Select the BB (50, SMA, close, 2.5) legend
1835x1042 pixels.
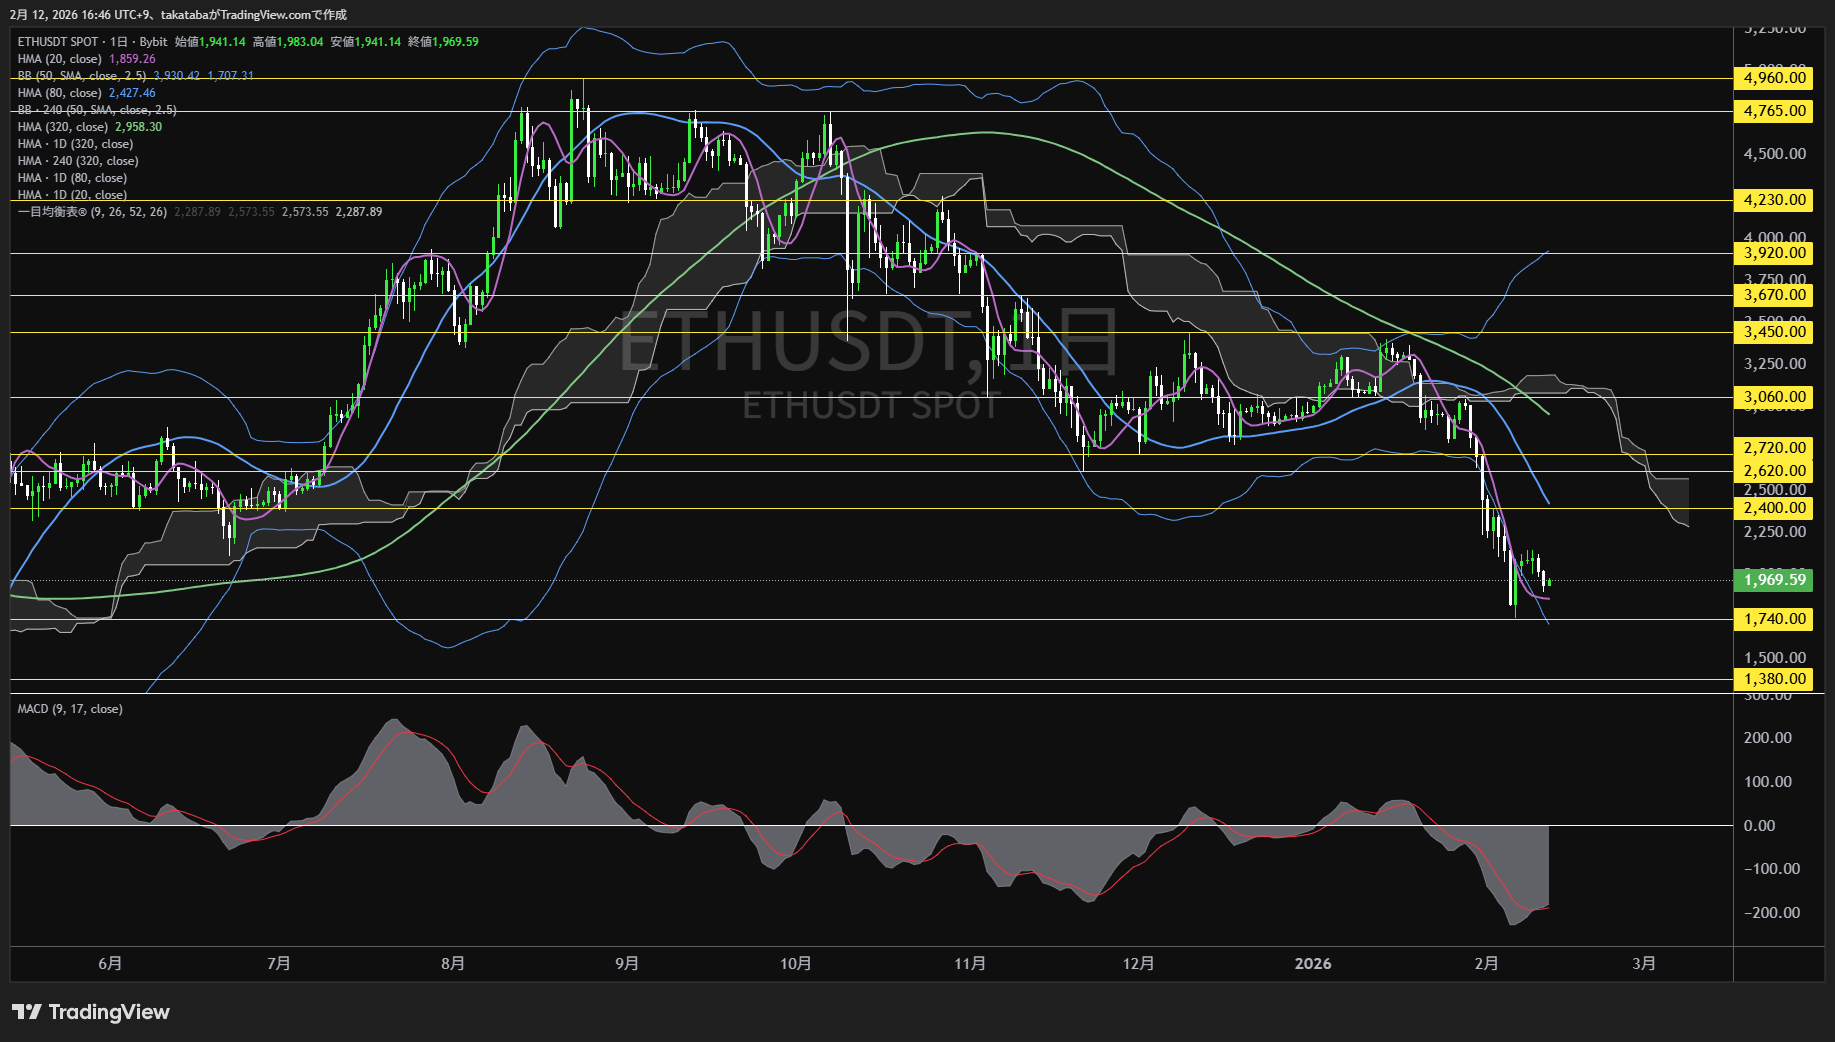[x=82, y=76]
